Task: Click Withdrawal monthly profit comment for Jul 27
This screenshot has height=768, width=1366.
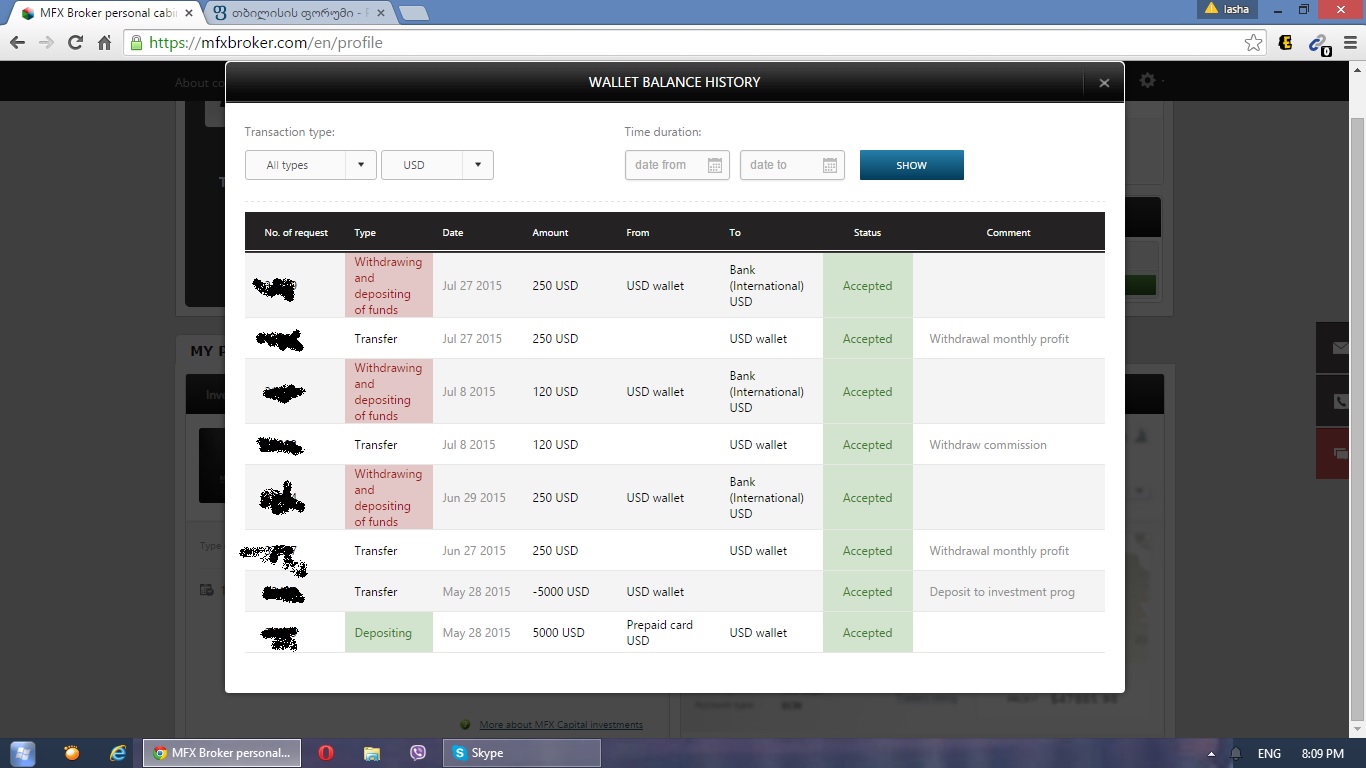Action: coord(999,339)
